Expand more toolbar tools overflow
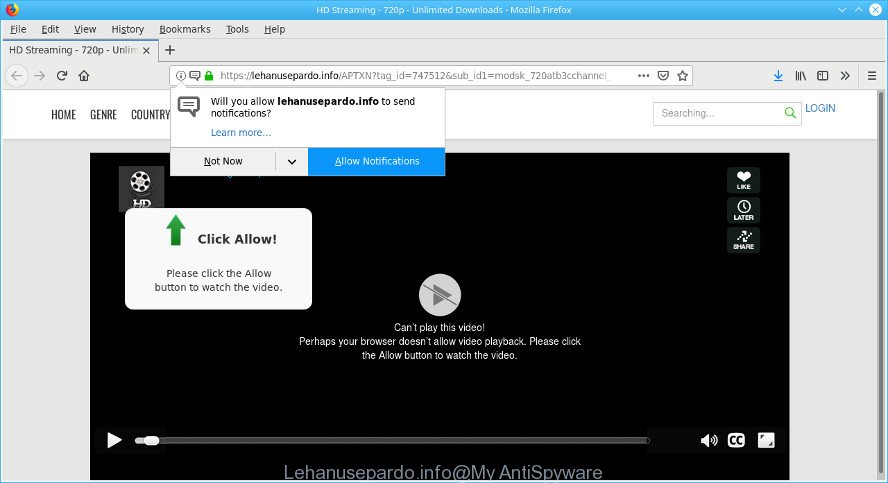This screenshot has height=483, width=888. 845,75
